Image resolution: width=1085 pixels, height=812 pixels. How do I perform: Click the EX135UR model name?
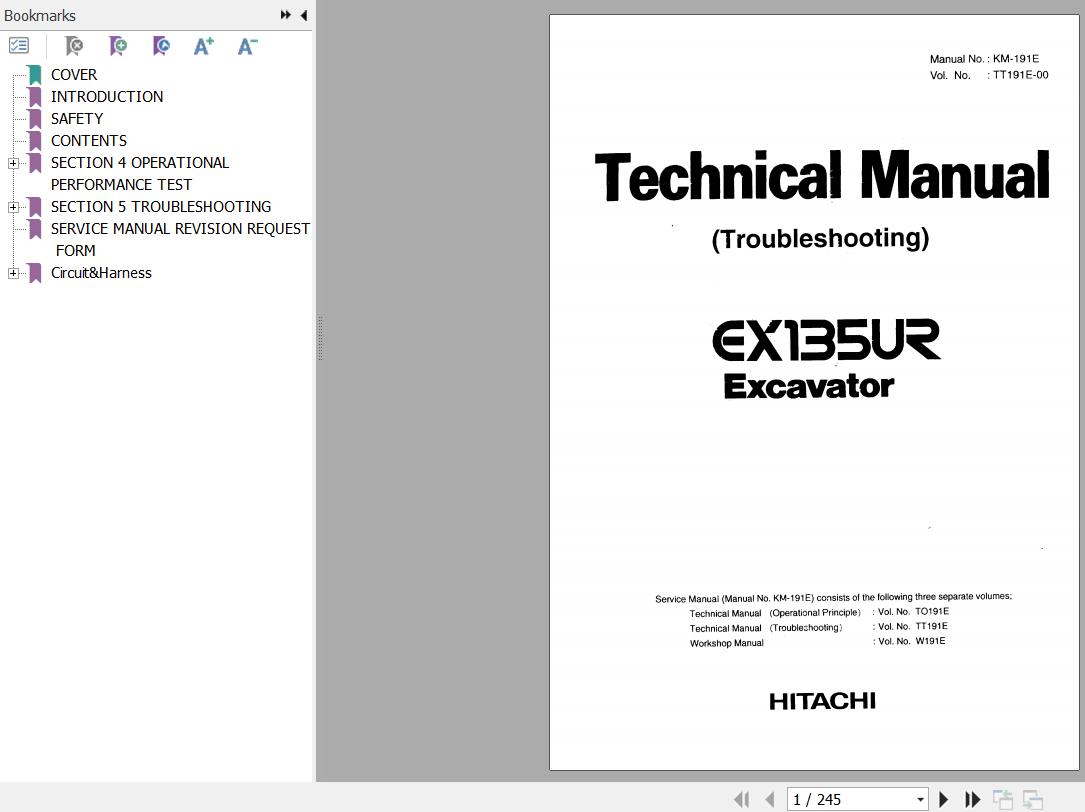826,340
